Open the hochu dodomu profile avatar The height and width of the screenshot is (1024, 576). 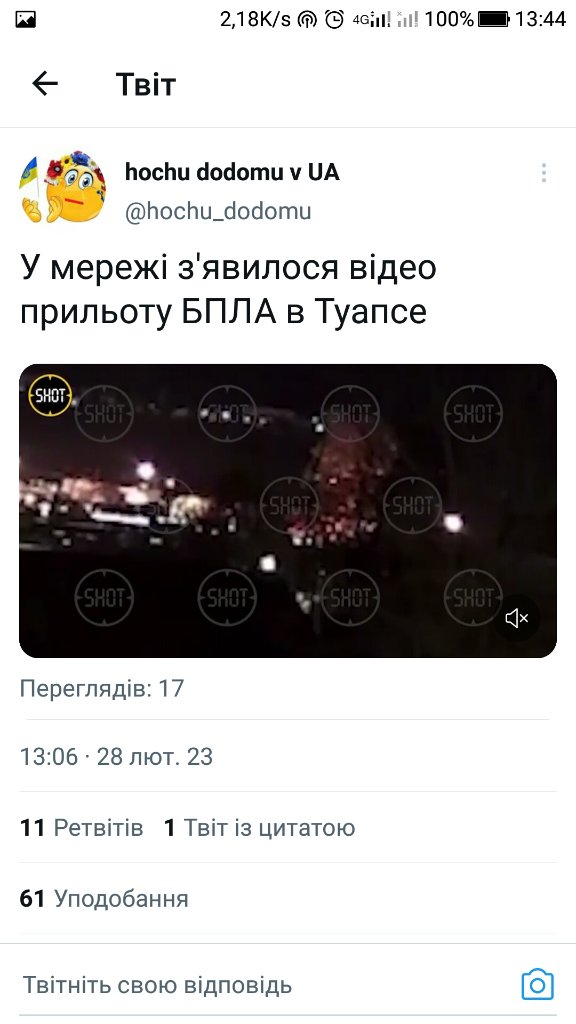point(63,187)
